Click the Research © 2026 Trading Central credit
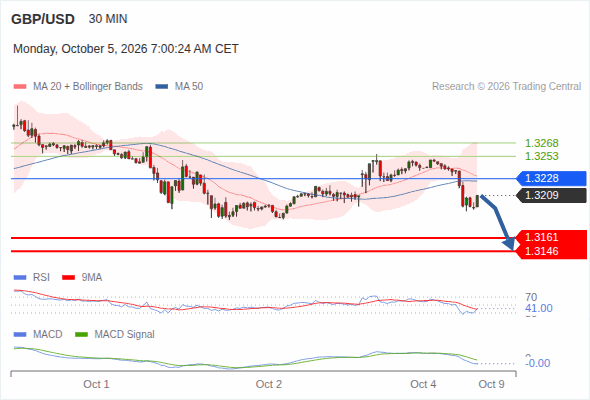This screenshot has height=400, width=590. [506, 87]
